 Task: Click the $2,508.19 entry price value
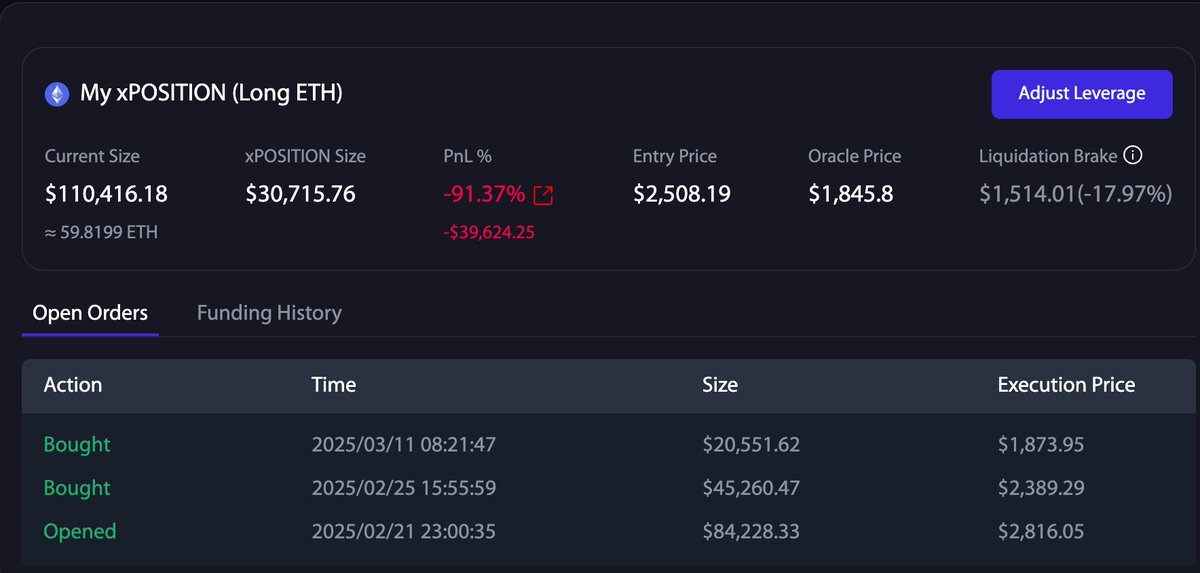click(x=682, y=194)
